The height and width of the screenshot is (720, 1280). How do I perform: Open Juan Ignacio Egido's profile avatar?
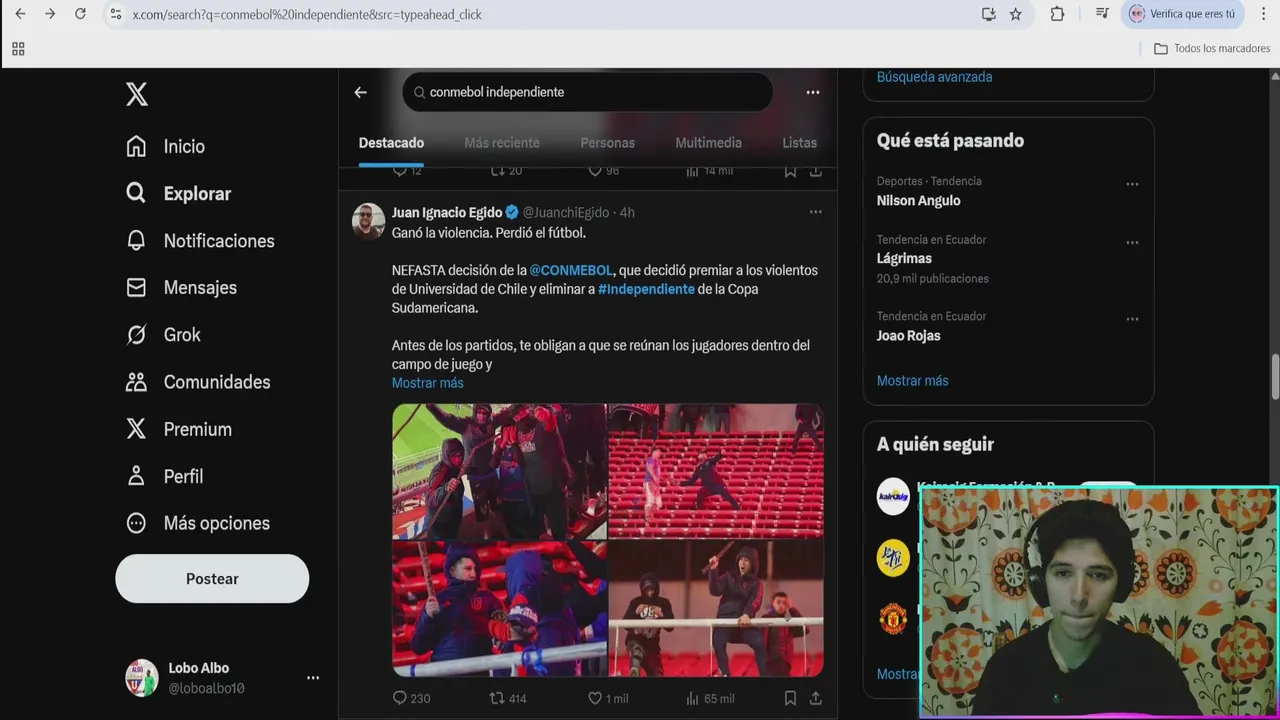pos(368,221)
